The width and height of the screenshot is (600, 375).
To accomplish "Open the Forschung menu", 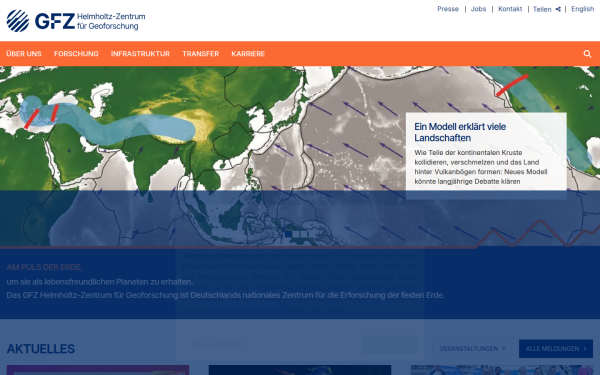I will (76, 54).
